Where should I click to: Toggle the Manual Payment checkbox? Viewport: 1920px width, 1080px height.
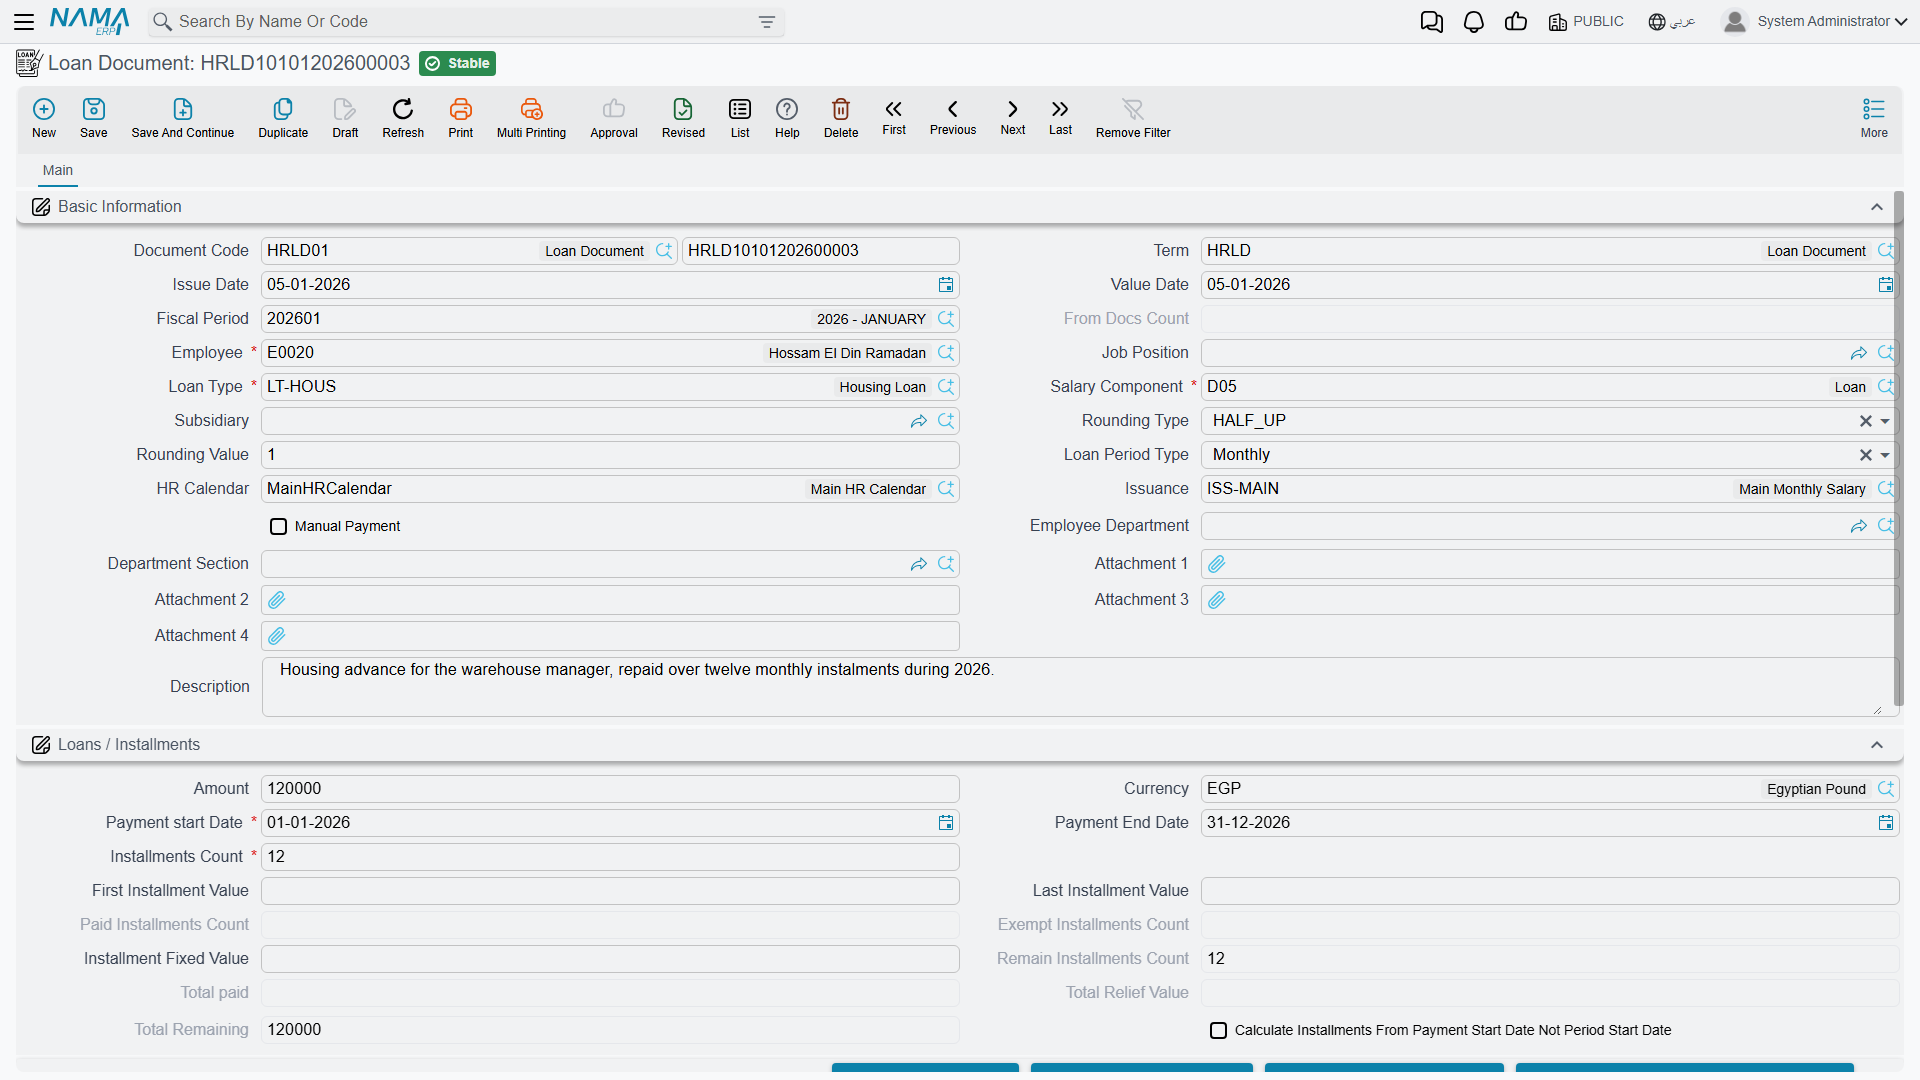tap(279, 526)
